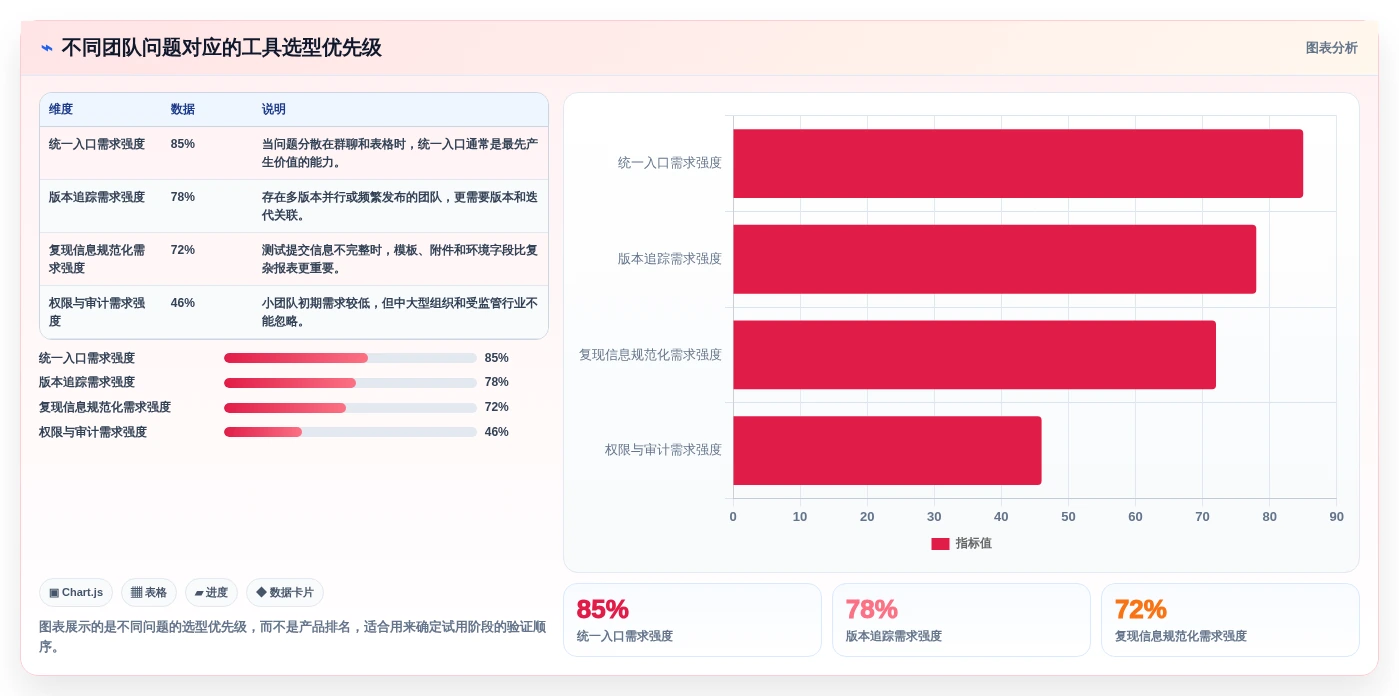The height and width of the screenshot is (696, 1399).
Task: Click the 权限与审计需求强度 progress bar
Action: (350, 432)
